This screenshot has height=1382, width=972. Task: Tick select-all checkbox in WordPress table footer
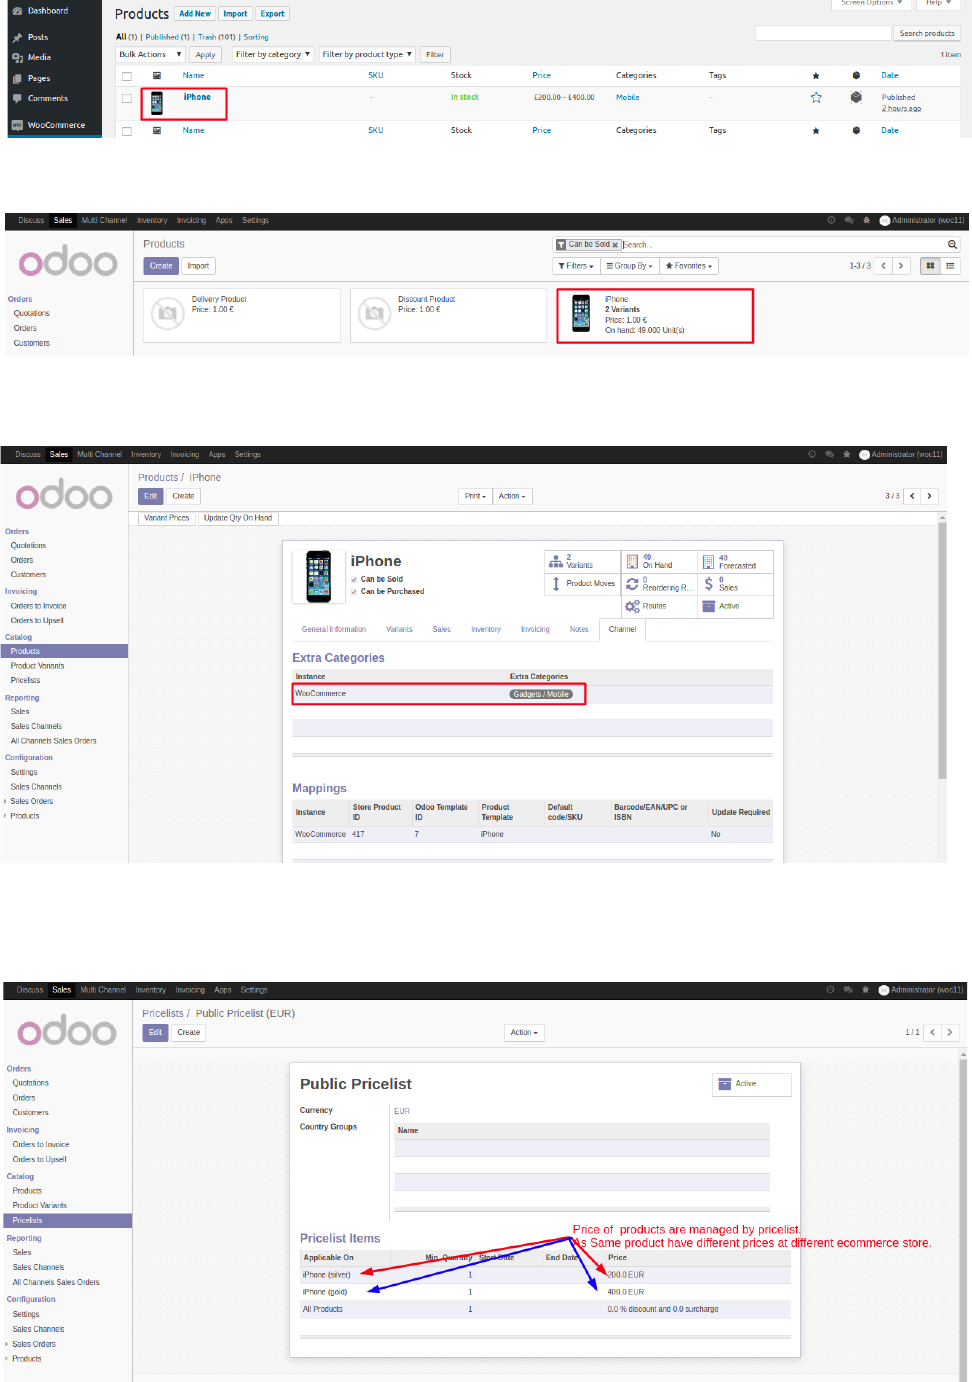point(127,131)
